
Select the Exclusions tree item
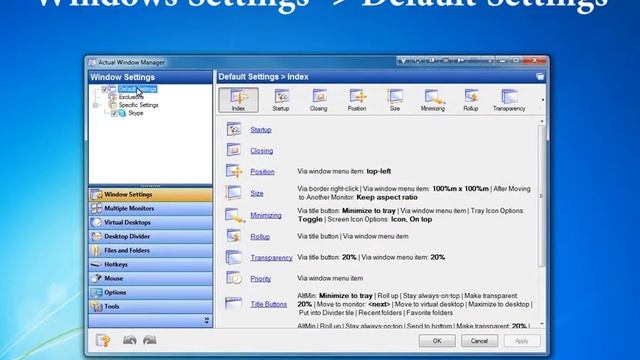click(131, 97)
